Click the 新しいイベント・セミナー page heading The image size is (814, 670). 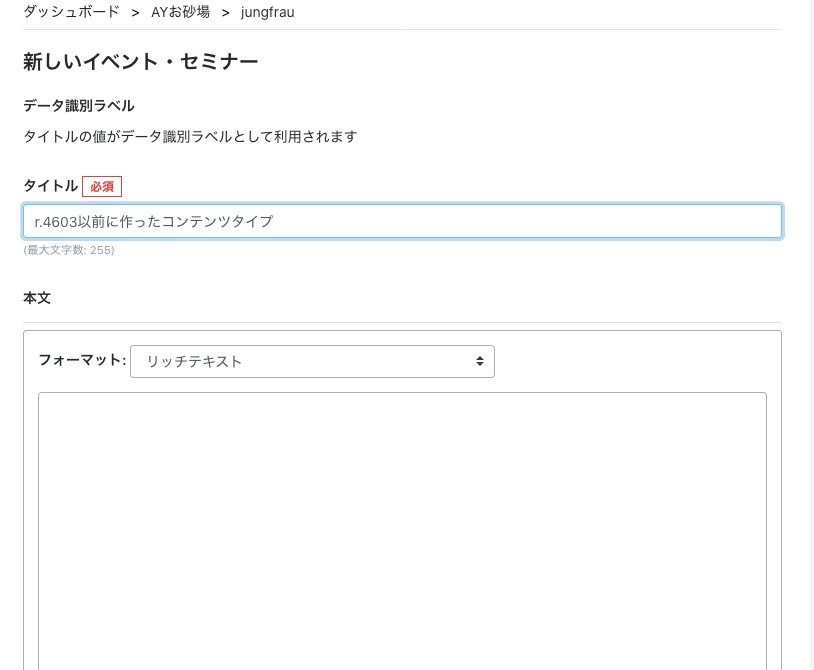tap(141, 62)
